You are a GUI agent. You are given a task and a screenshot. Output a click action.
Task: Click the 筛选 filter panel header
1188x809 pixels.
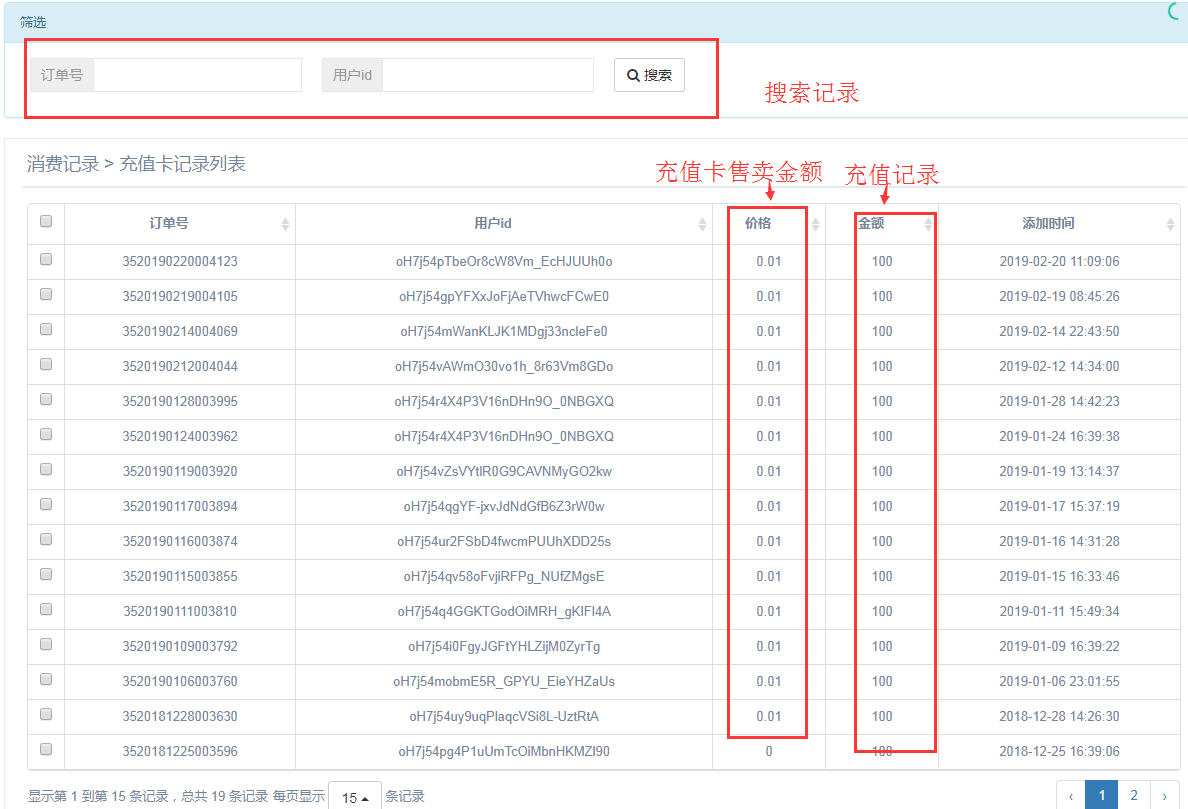coord(33,22)
